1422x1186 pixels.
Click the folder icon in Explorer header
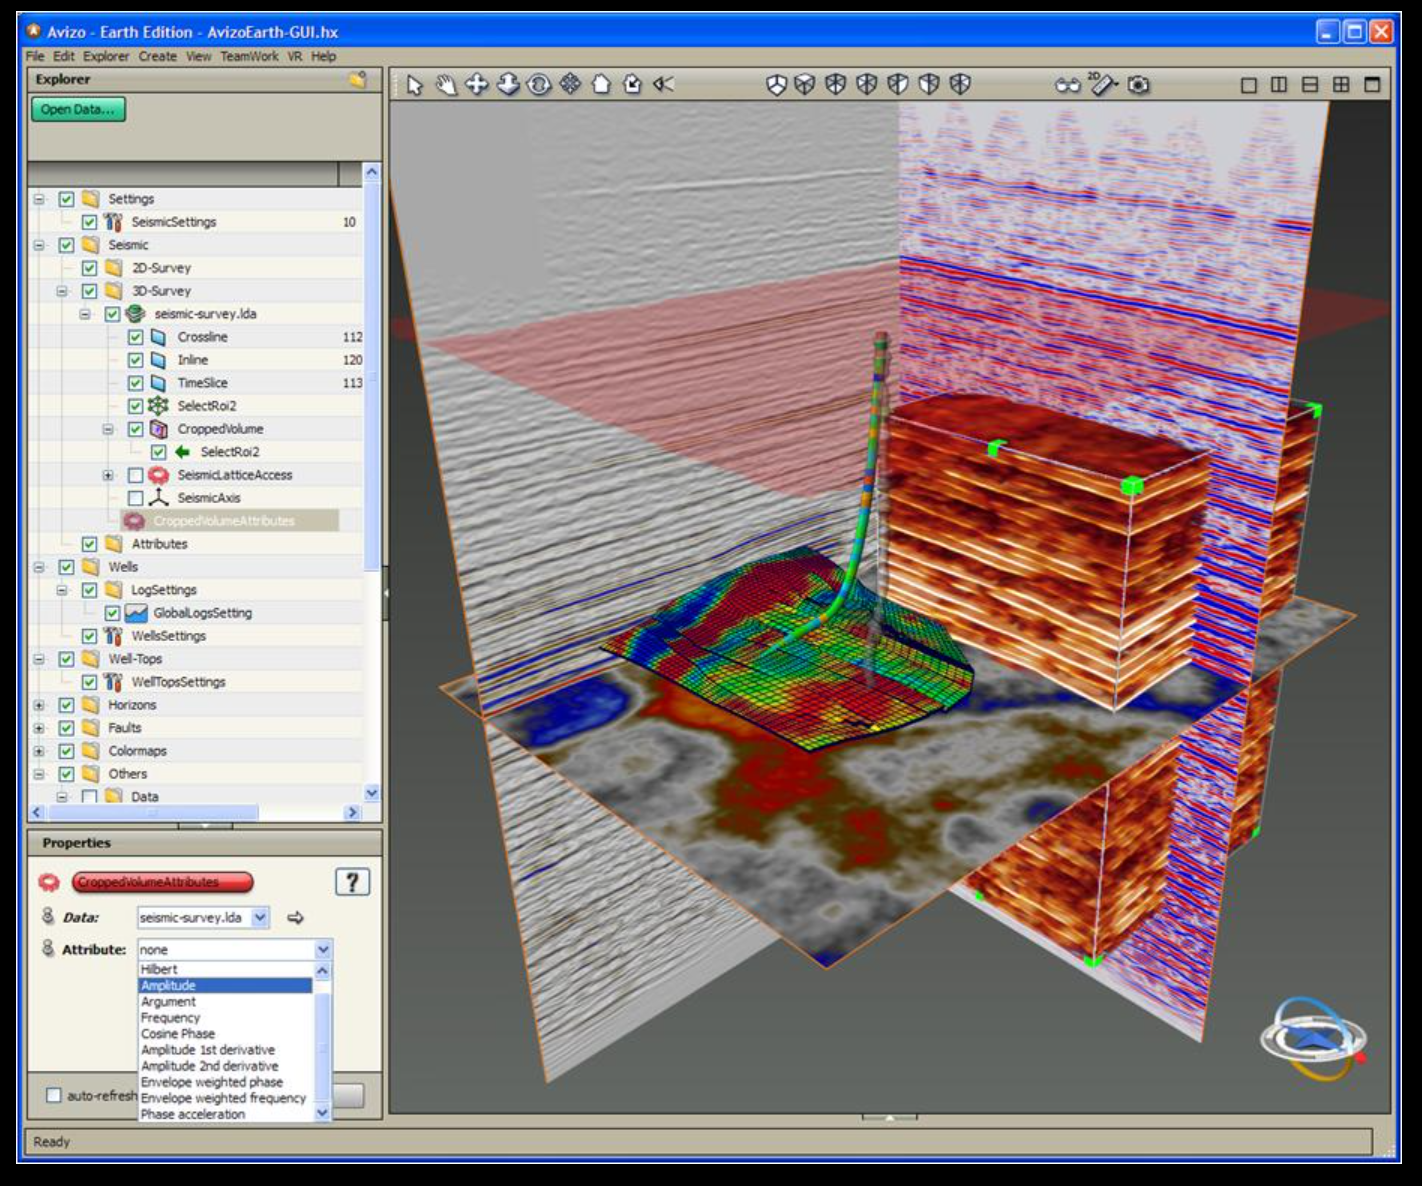[x=357, y=80]
